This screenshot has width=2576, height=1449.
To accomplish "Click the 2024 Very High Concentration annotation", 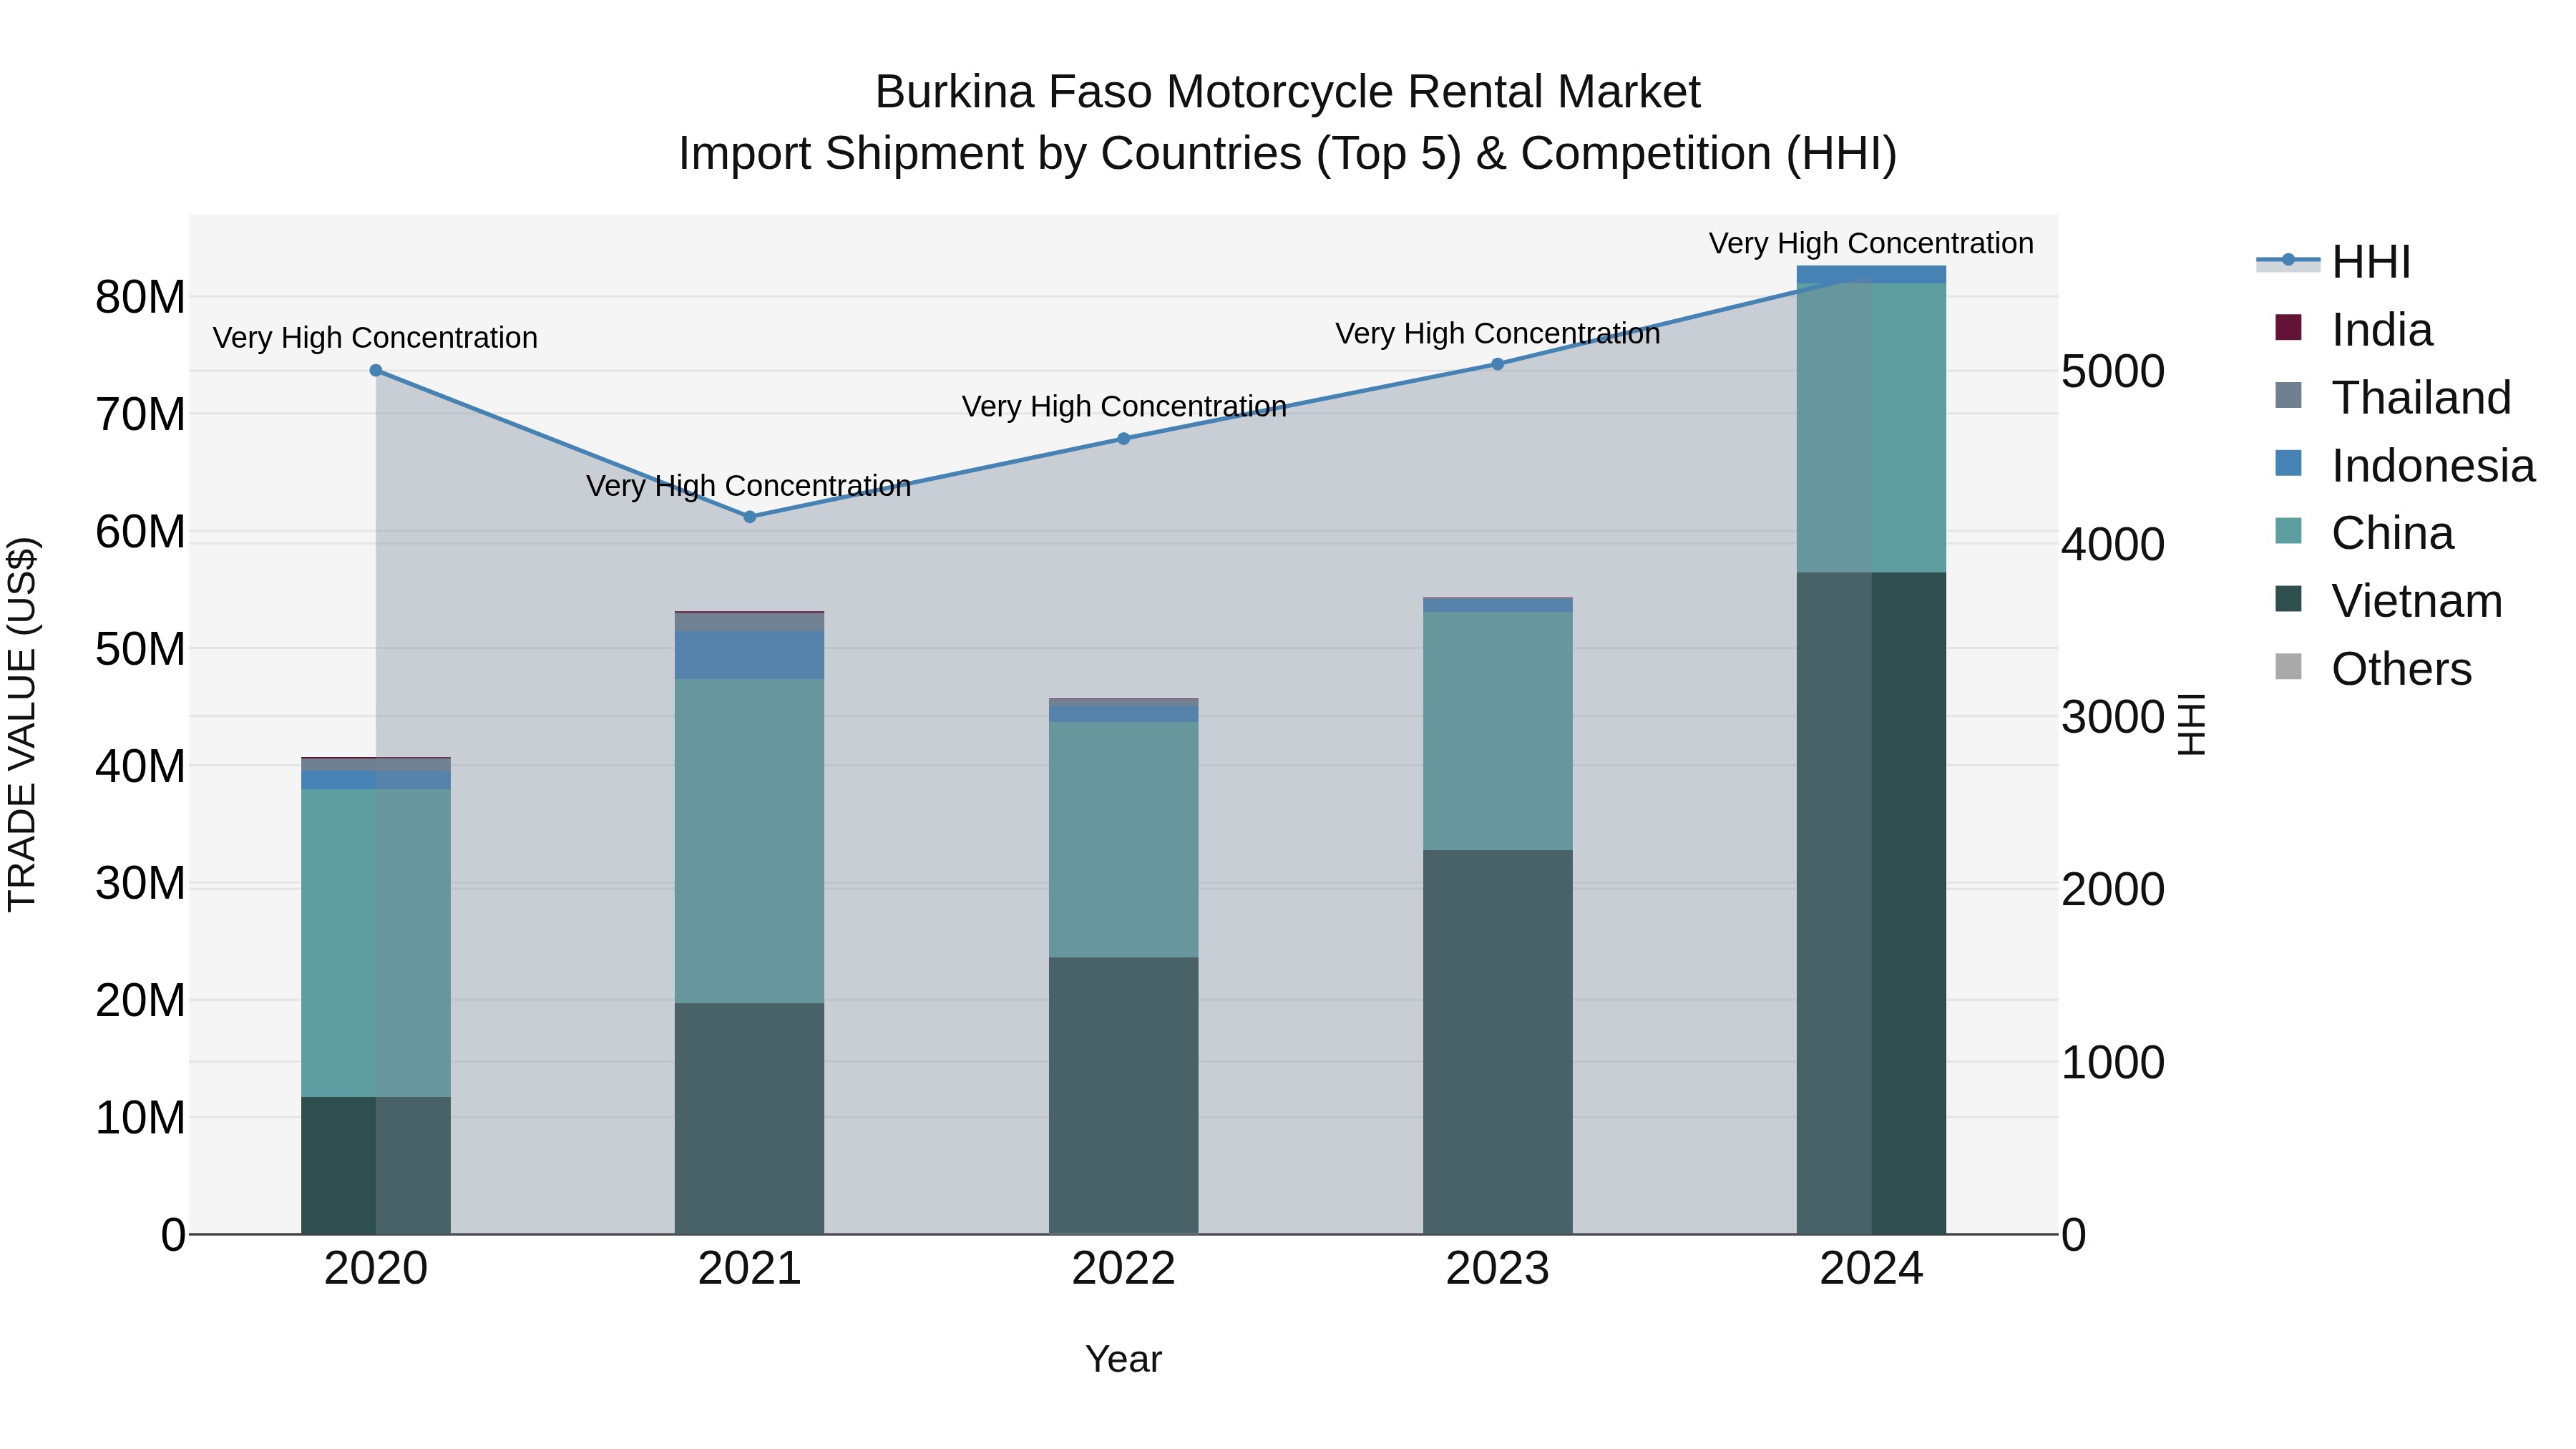I will pyautogui.click(x=1871, y=244).
